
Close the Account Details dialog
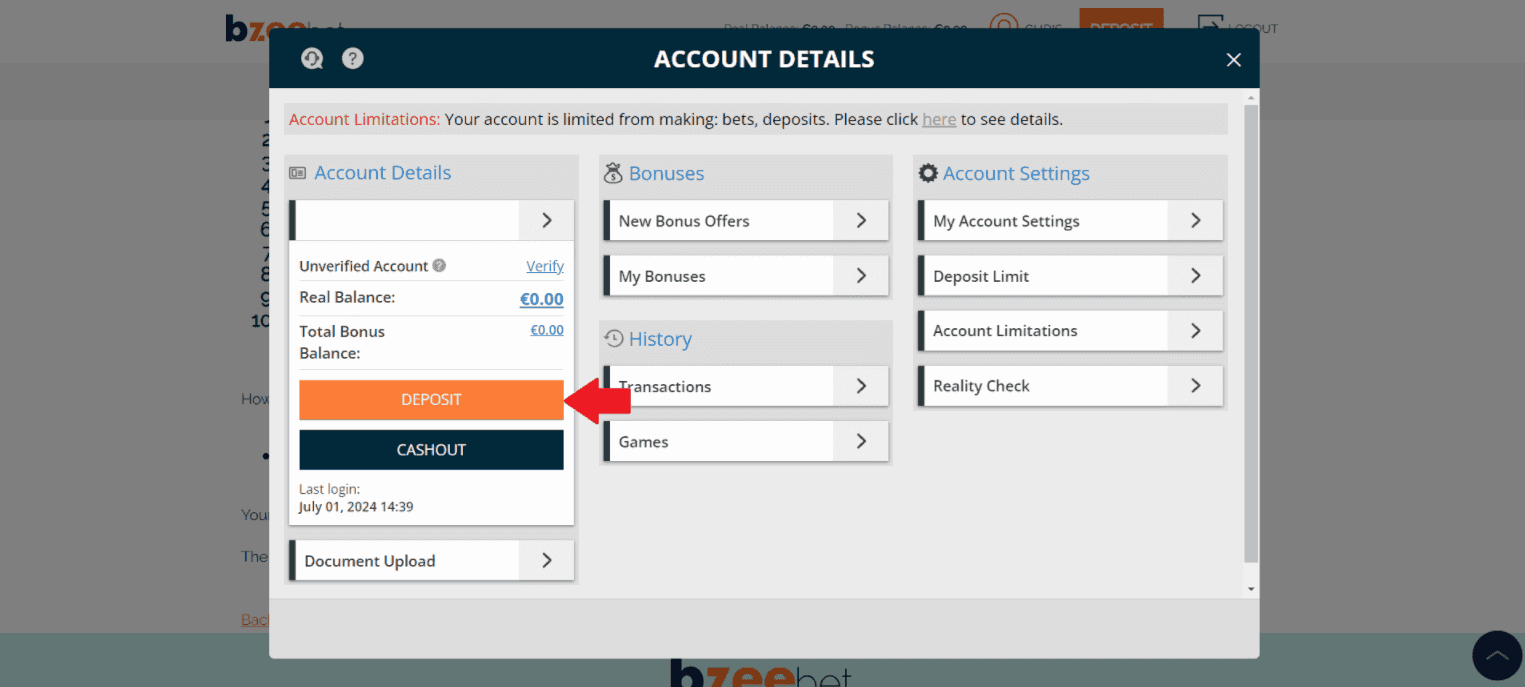click(1233, 60)
